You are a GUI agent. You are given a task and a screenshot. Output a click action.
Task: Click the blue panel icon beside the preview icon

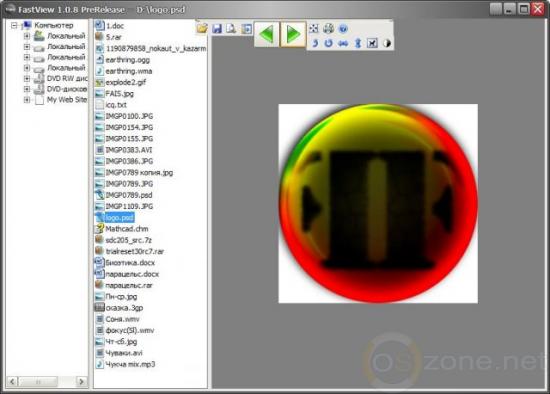click(246, 28)
